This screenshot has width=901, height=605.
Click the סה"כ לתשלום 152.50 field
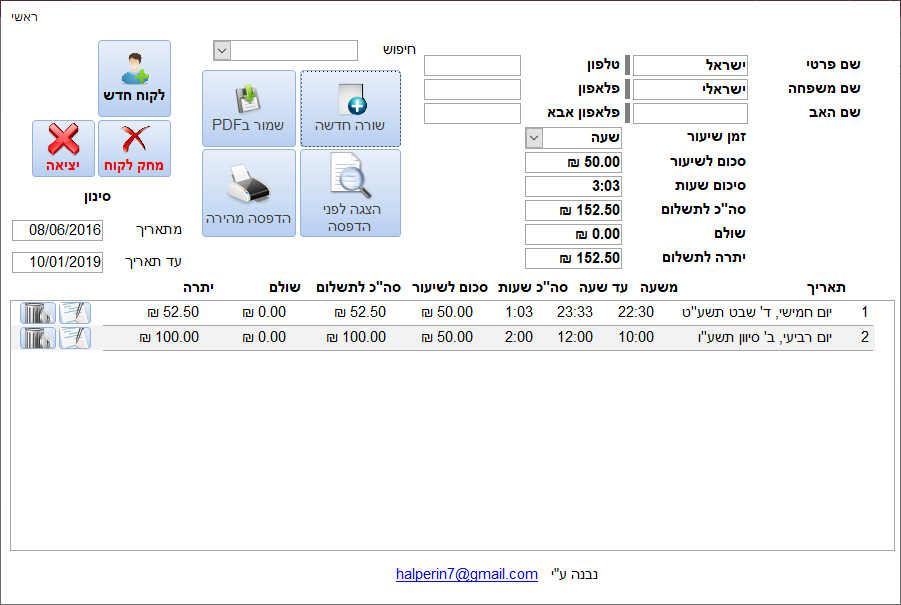pyautogui.click(x=573, y=210)
